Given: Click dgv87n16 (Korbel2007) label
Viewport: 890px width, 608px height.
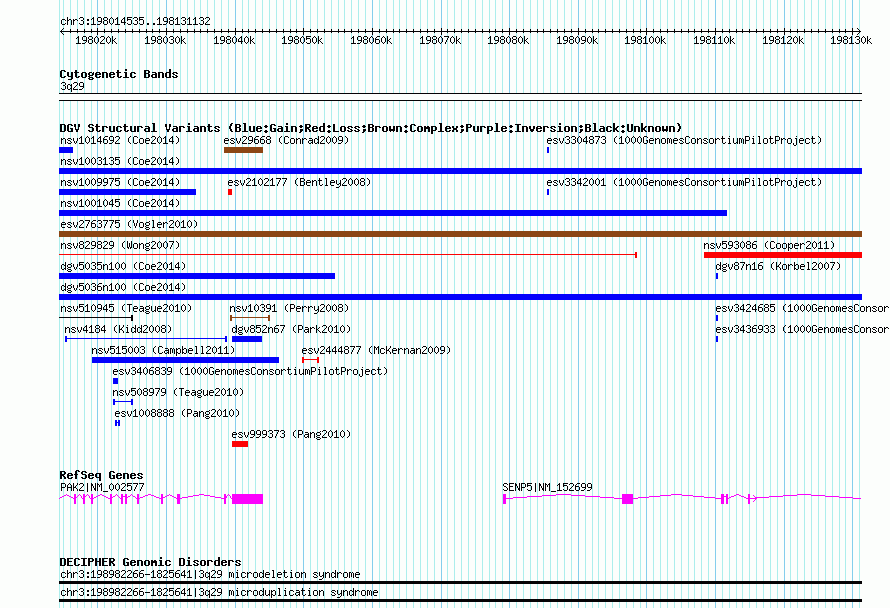Looking at the screenshot, I should coord(778,266).
